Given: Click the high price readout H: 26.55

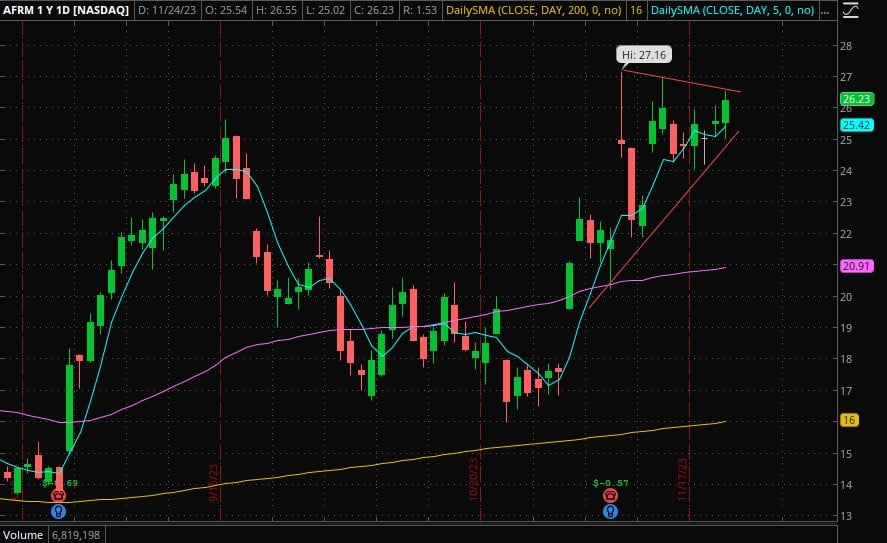Looking at the screenshot, I should (275, 10).
